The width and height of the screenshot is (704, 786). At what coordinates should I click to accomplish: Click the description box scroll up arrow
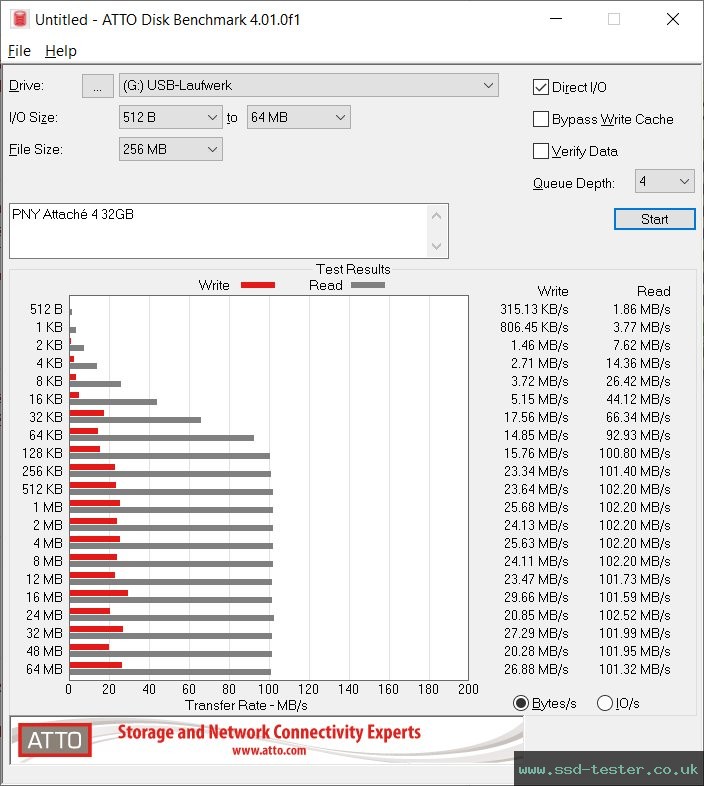pos(436,217)
